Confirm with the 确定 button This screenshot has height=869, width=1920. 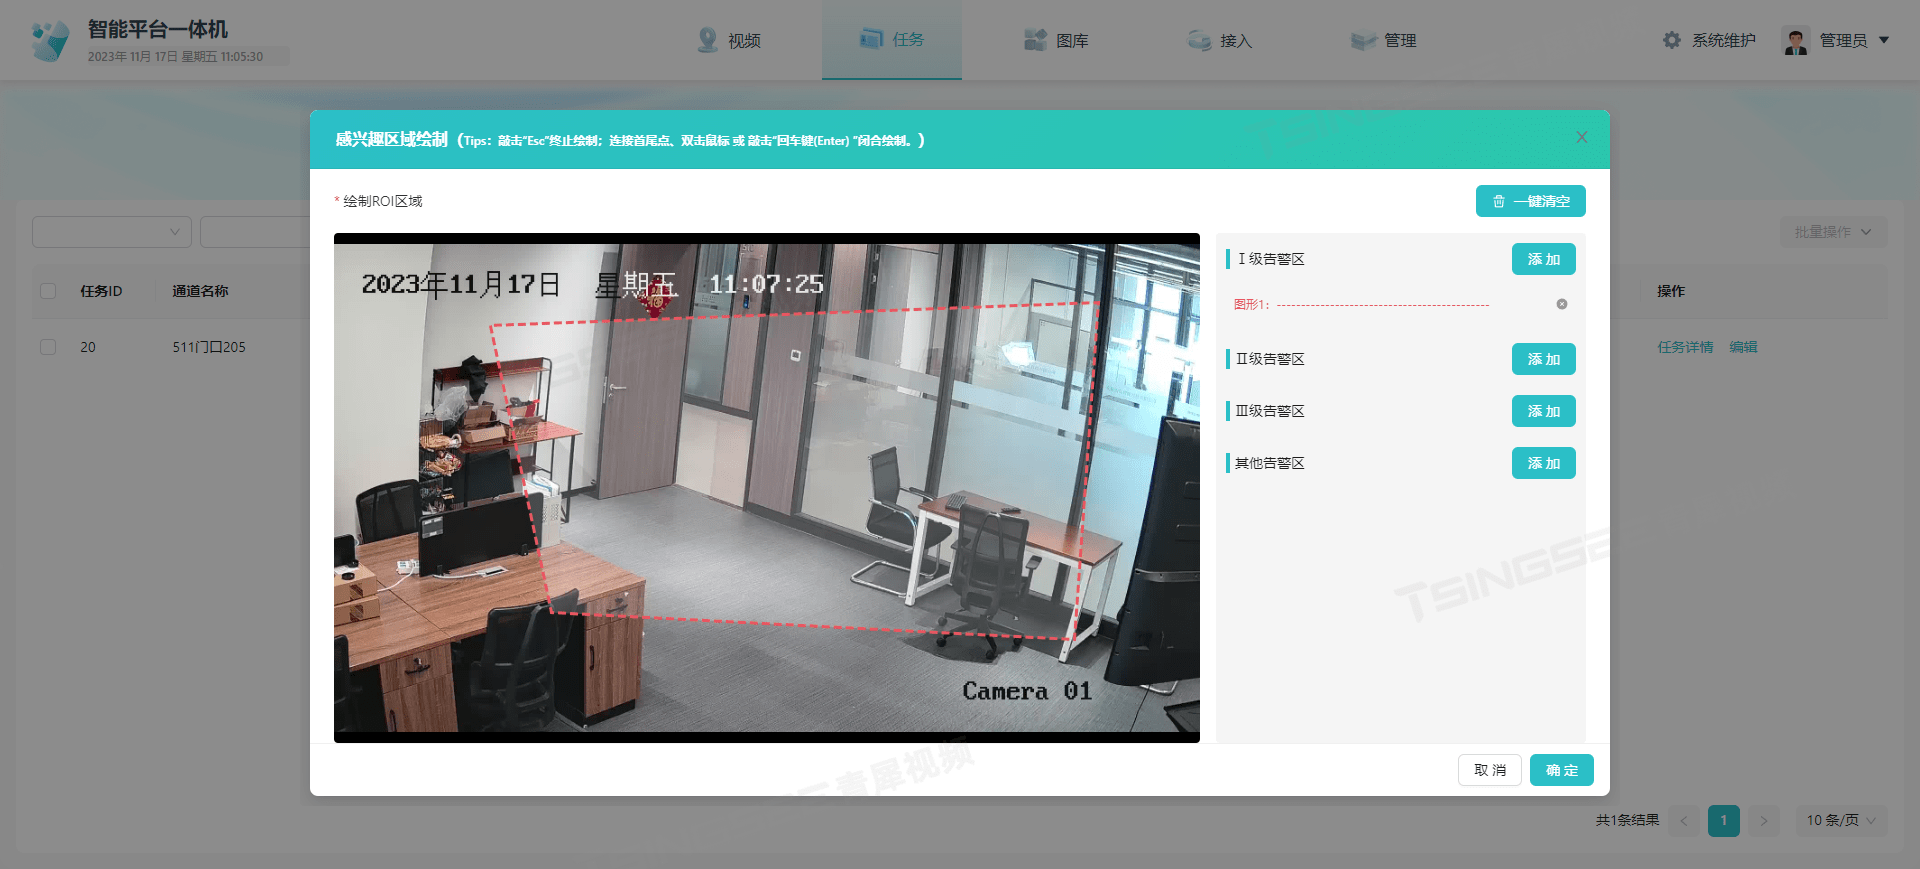coord(1561,770)
